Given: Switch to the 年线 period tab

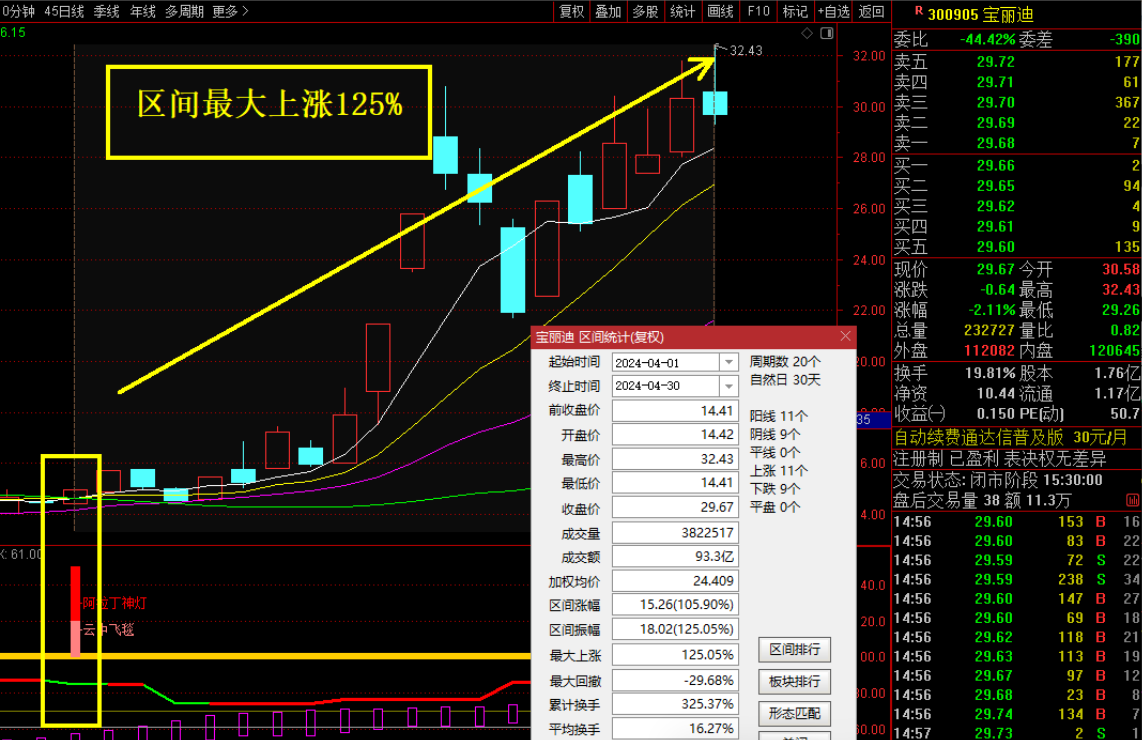Looking at the screenshot, I should click(x=143, y=12).
